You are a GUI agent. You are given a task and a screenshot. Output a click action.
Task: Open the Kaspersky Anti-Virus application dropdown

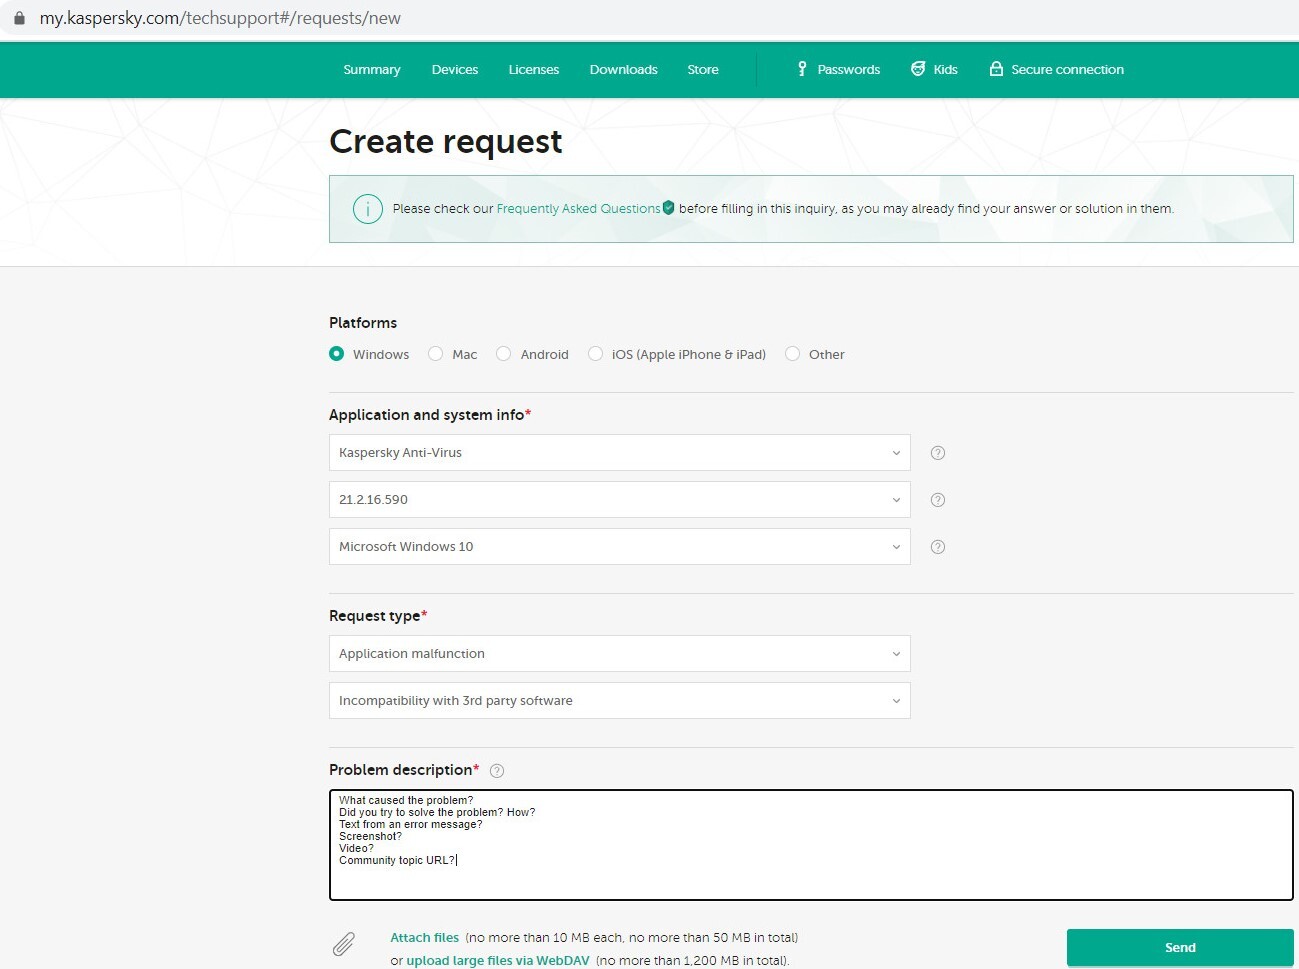(x=620, y=453)
